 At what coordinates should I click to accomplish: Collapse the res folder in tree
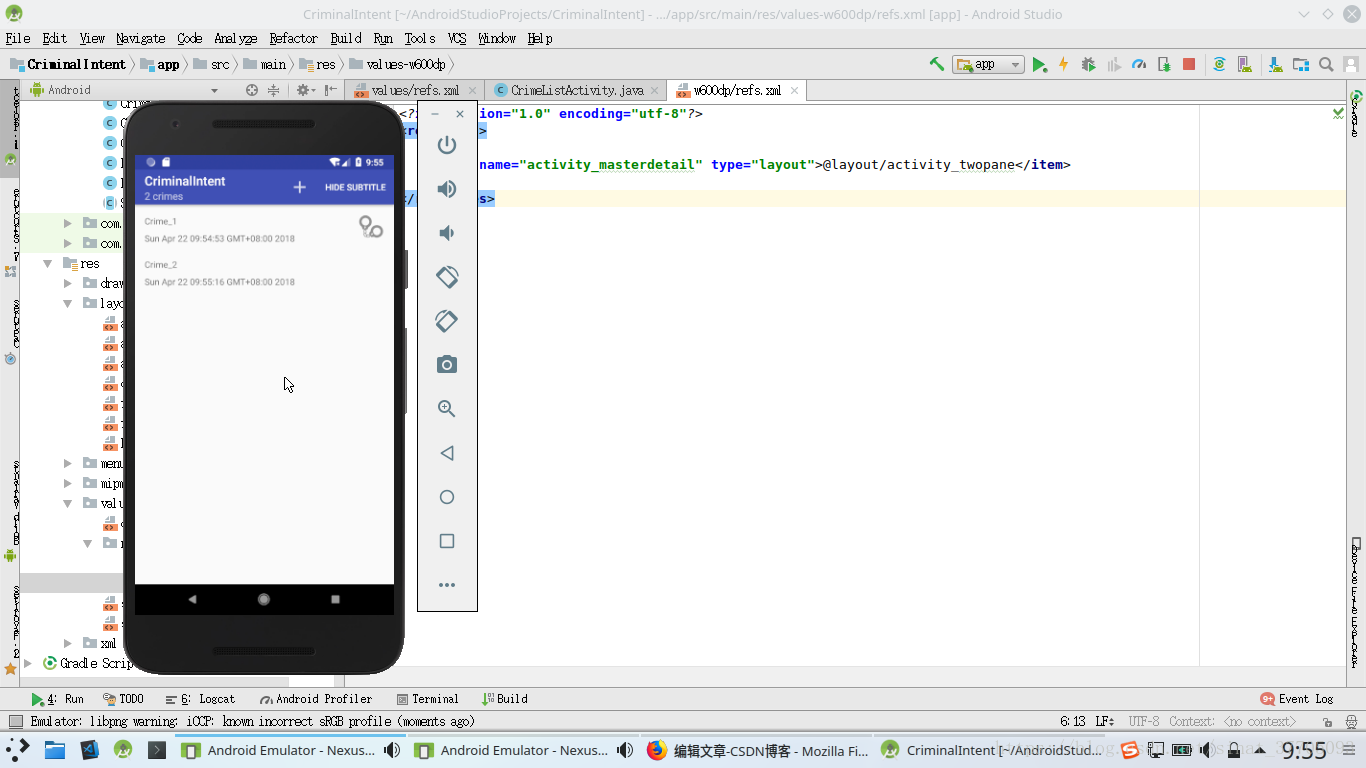click(47, 264)
